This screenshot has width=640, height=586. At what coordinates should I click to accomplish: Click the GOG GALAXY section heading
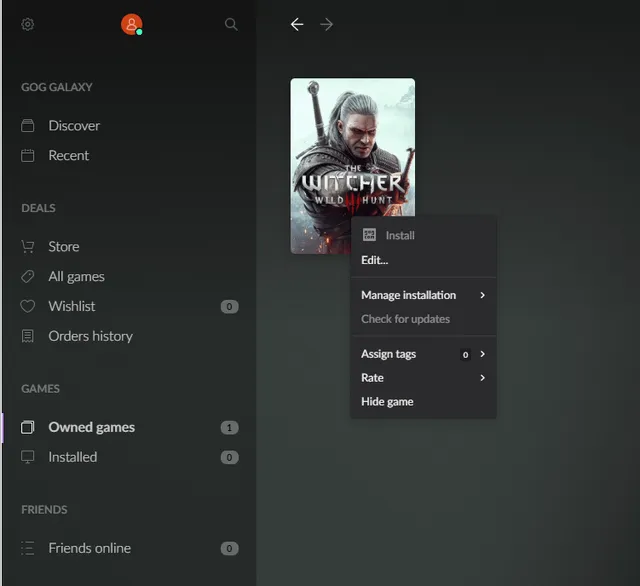click(x=57, y=87)
